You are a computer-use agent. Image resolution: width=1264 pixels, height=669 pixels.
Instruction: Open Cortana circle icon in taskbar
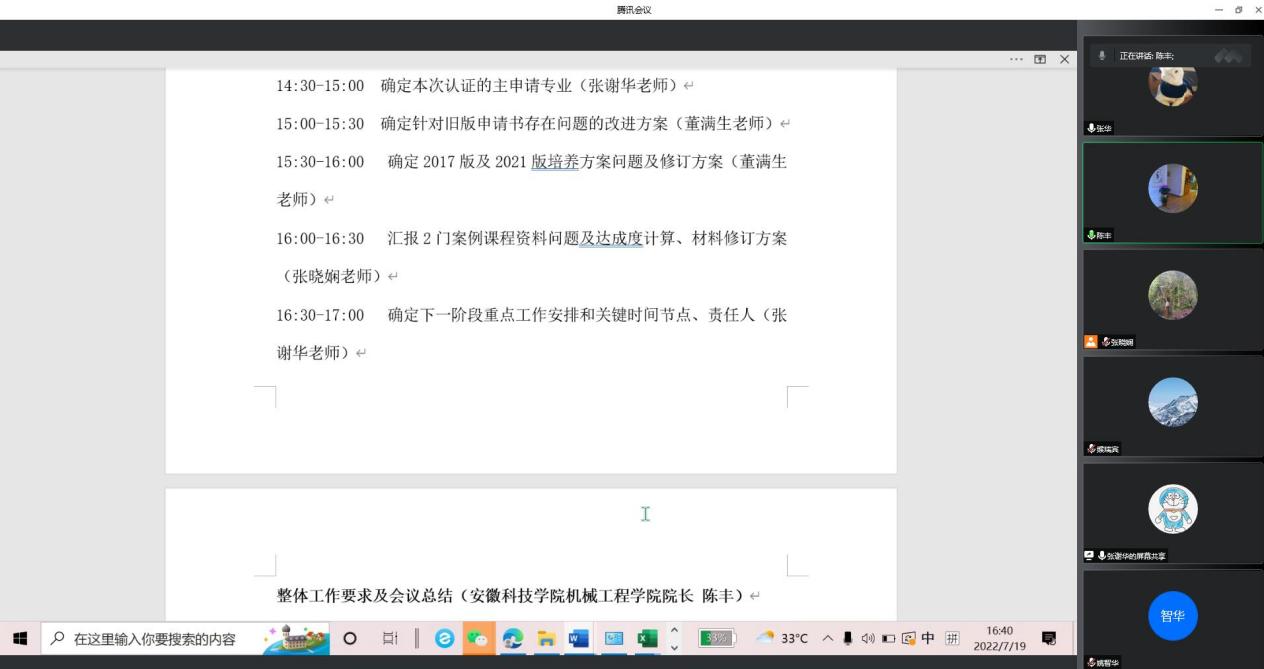coord(350,639)
